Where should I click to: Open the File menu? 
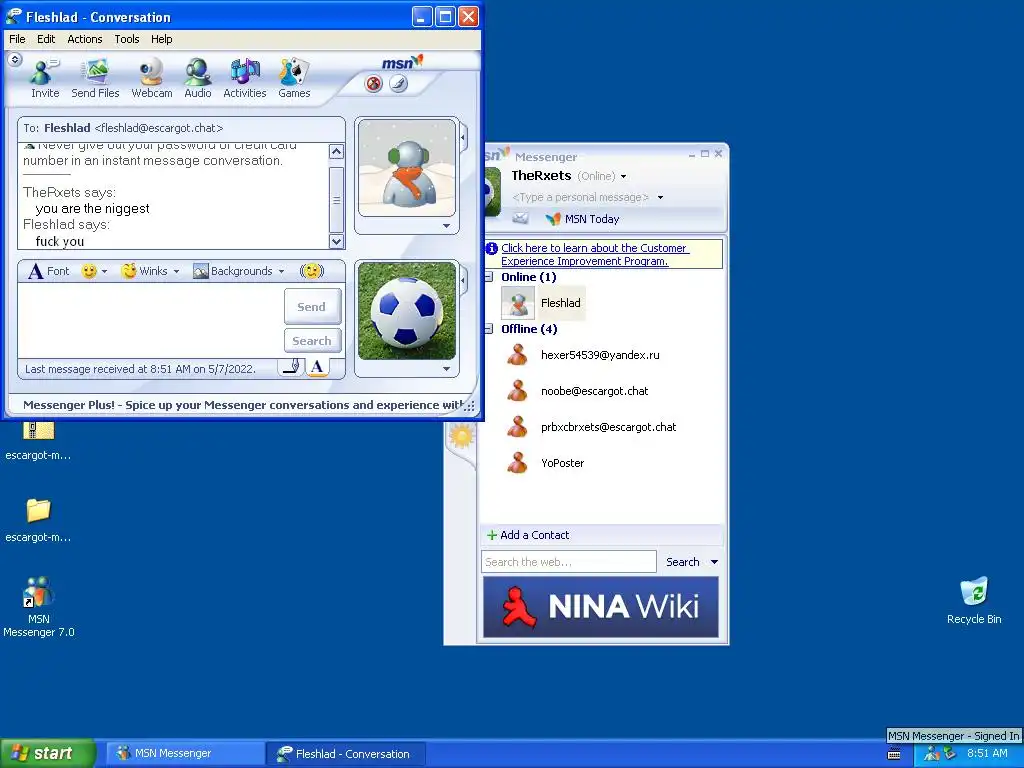17,39
